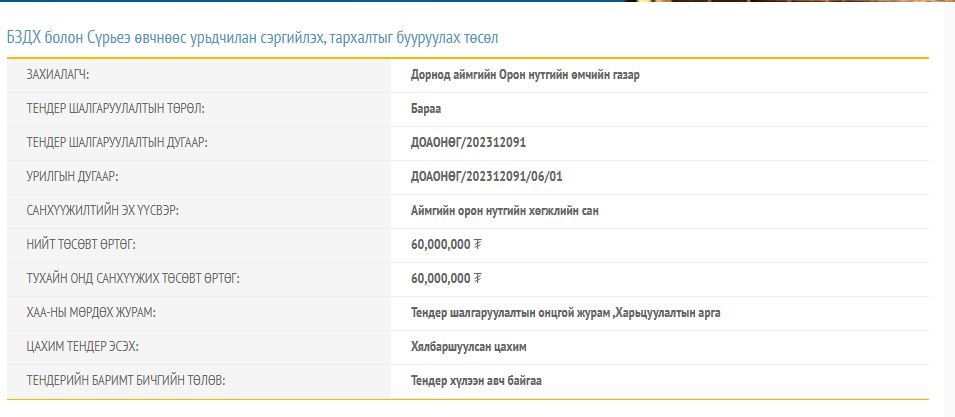Click ТЕНДЕР ШАЛГАРУУЛАЛТЫН ДУГААР label
This screenshot has height=417, width=955.
pos(117,143)
